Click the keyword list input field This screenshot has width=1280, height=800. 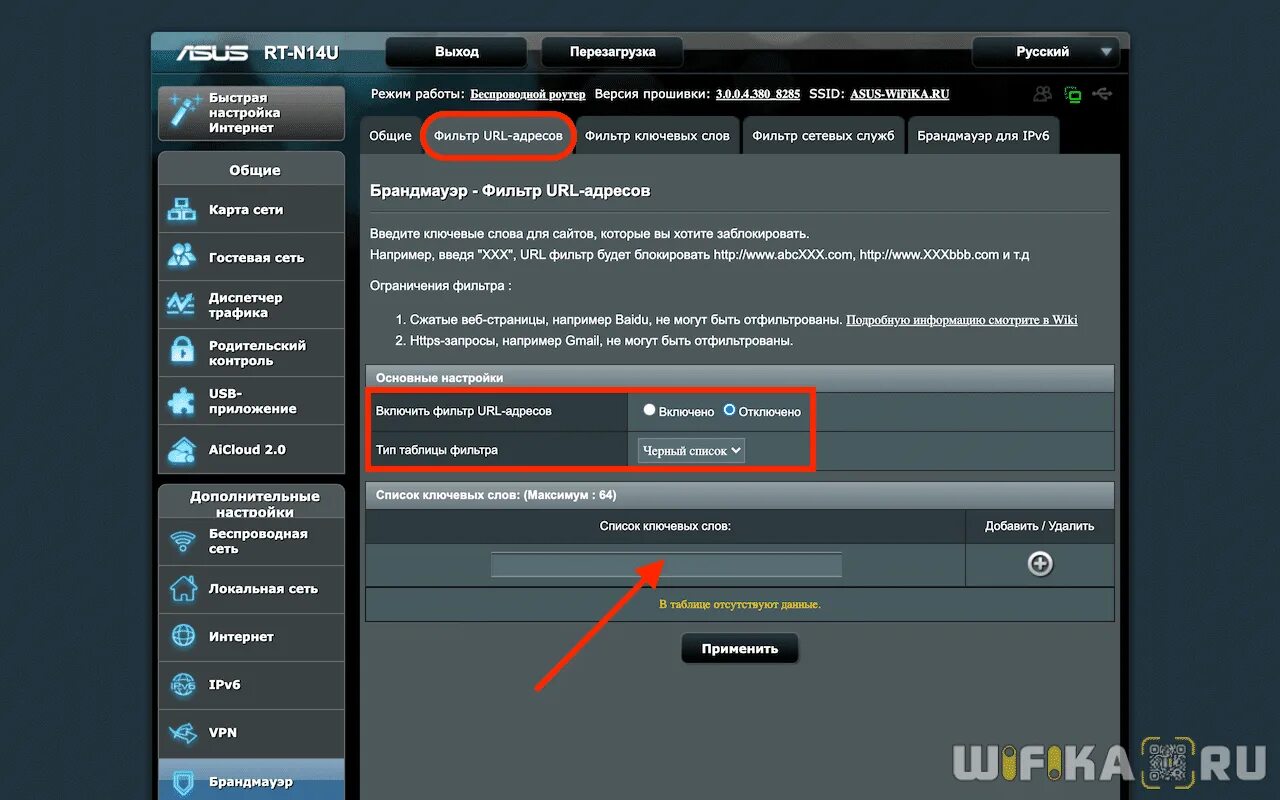666,565
